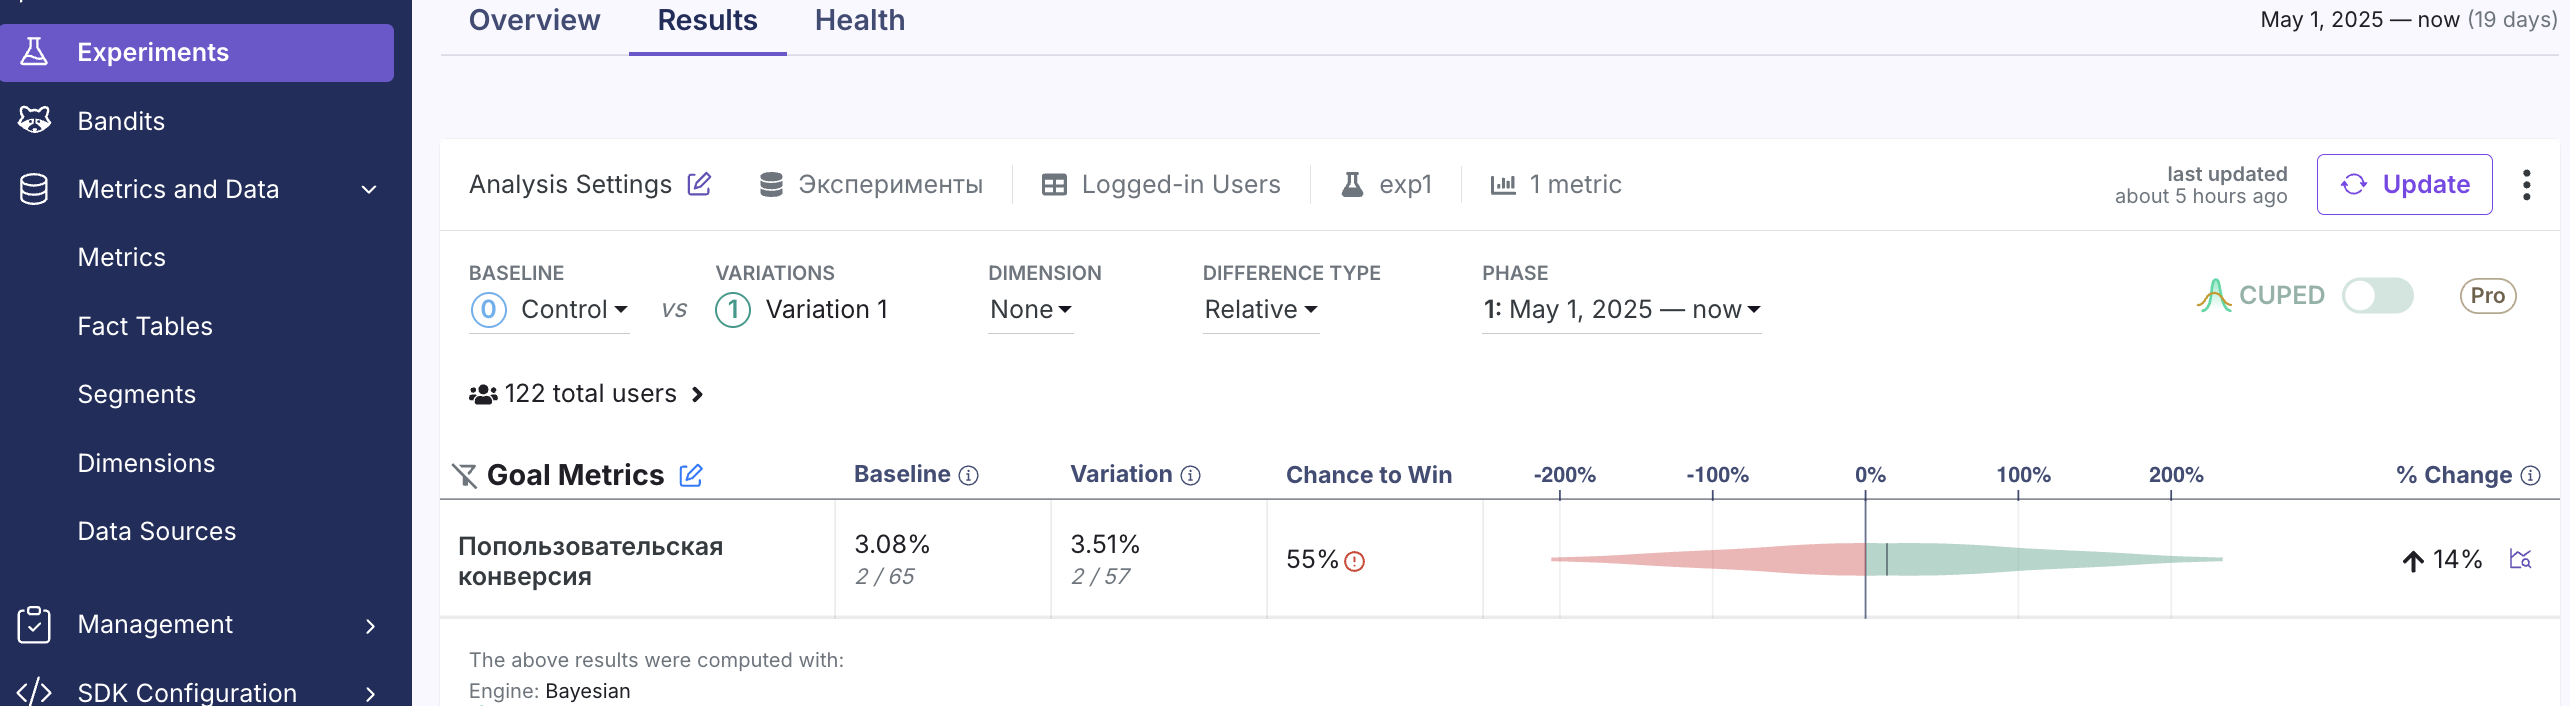Open the Dimension dropdown set to None
Screen dimensions: 2570x706
[1030, 310]
